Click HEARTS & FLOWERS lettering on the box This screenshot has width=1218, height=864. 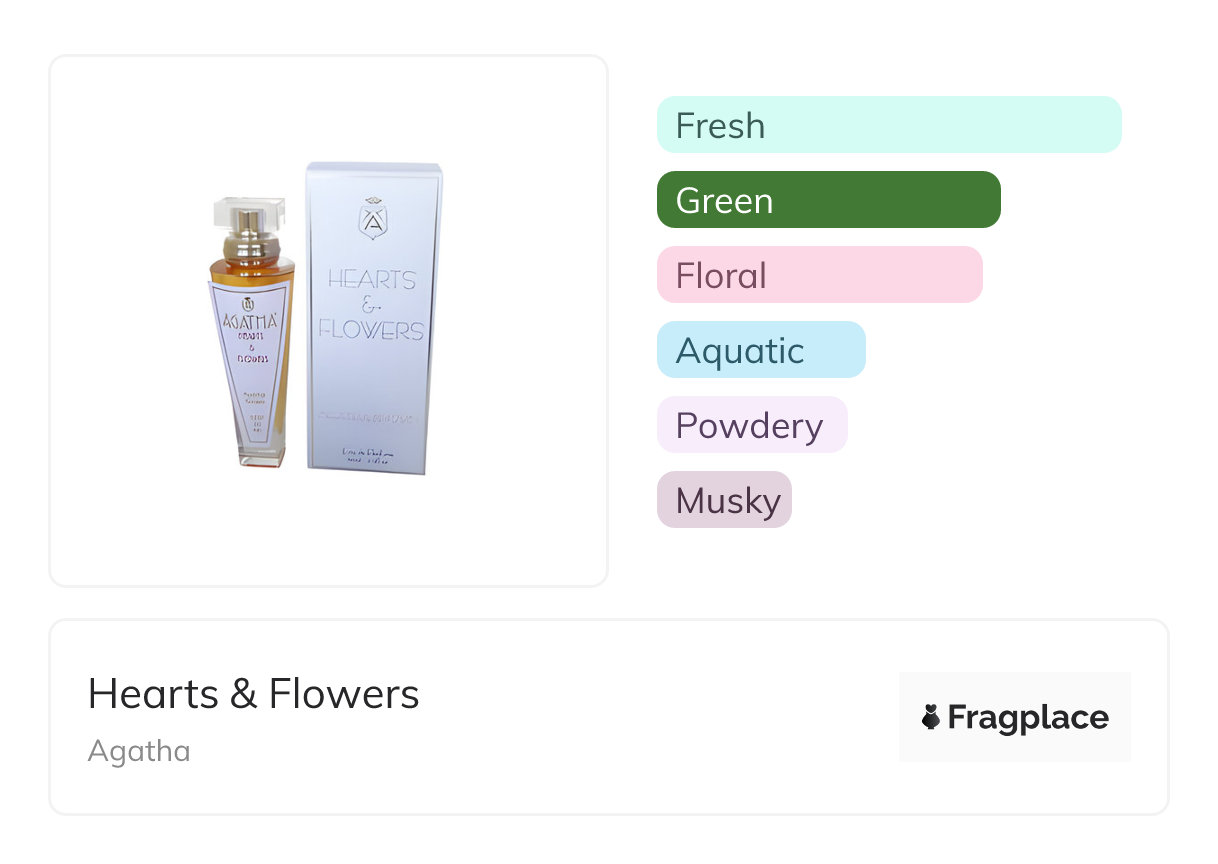[371, 304]
